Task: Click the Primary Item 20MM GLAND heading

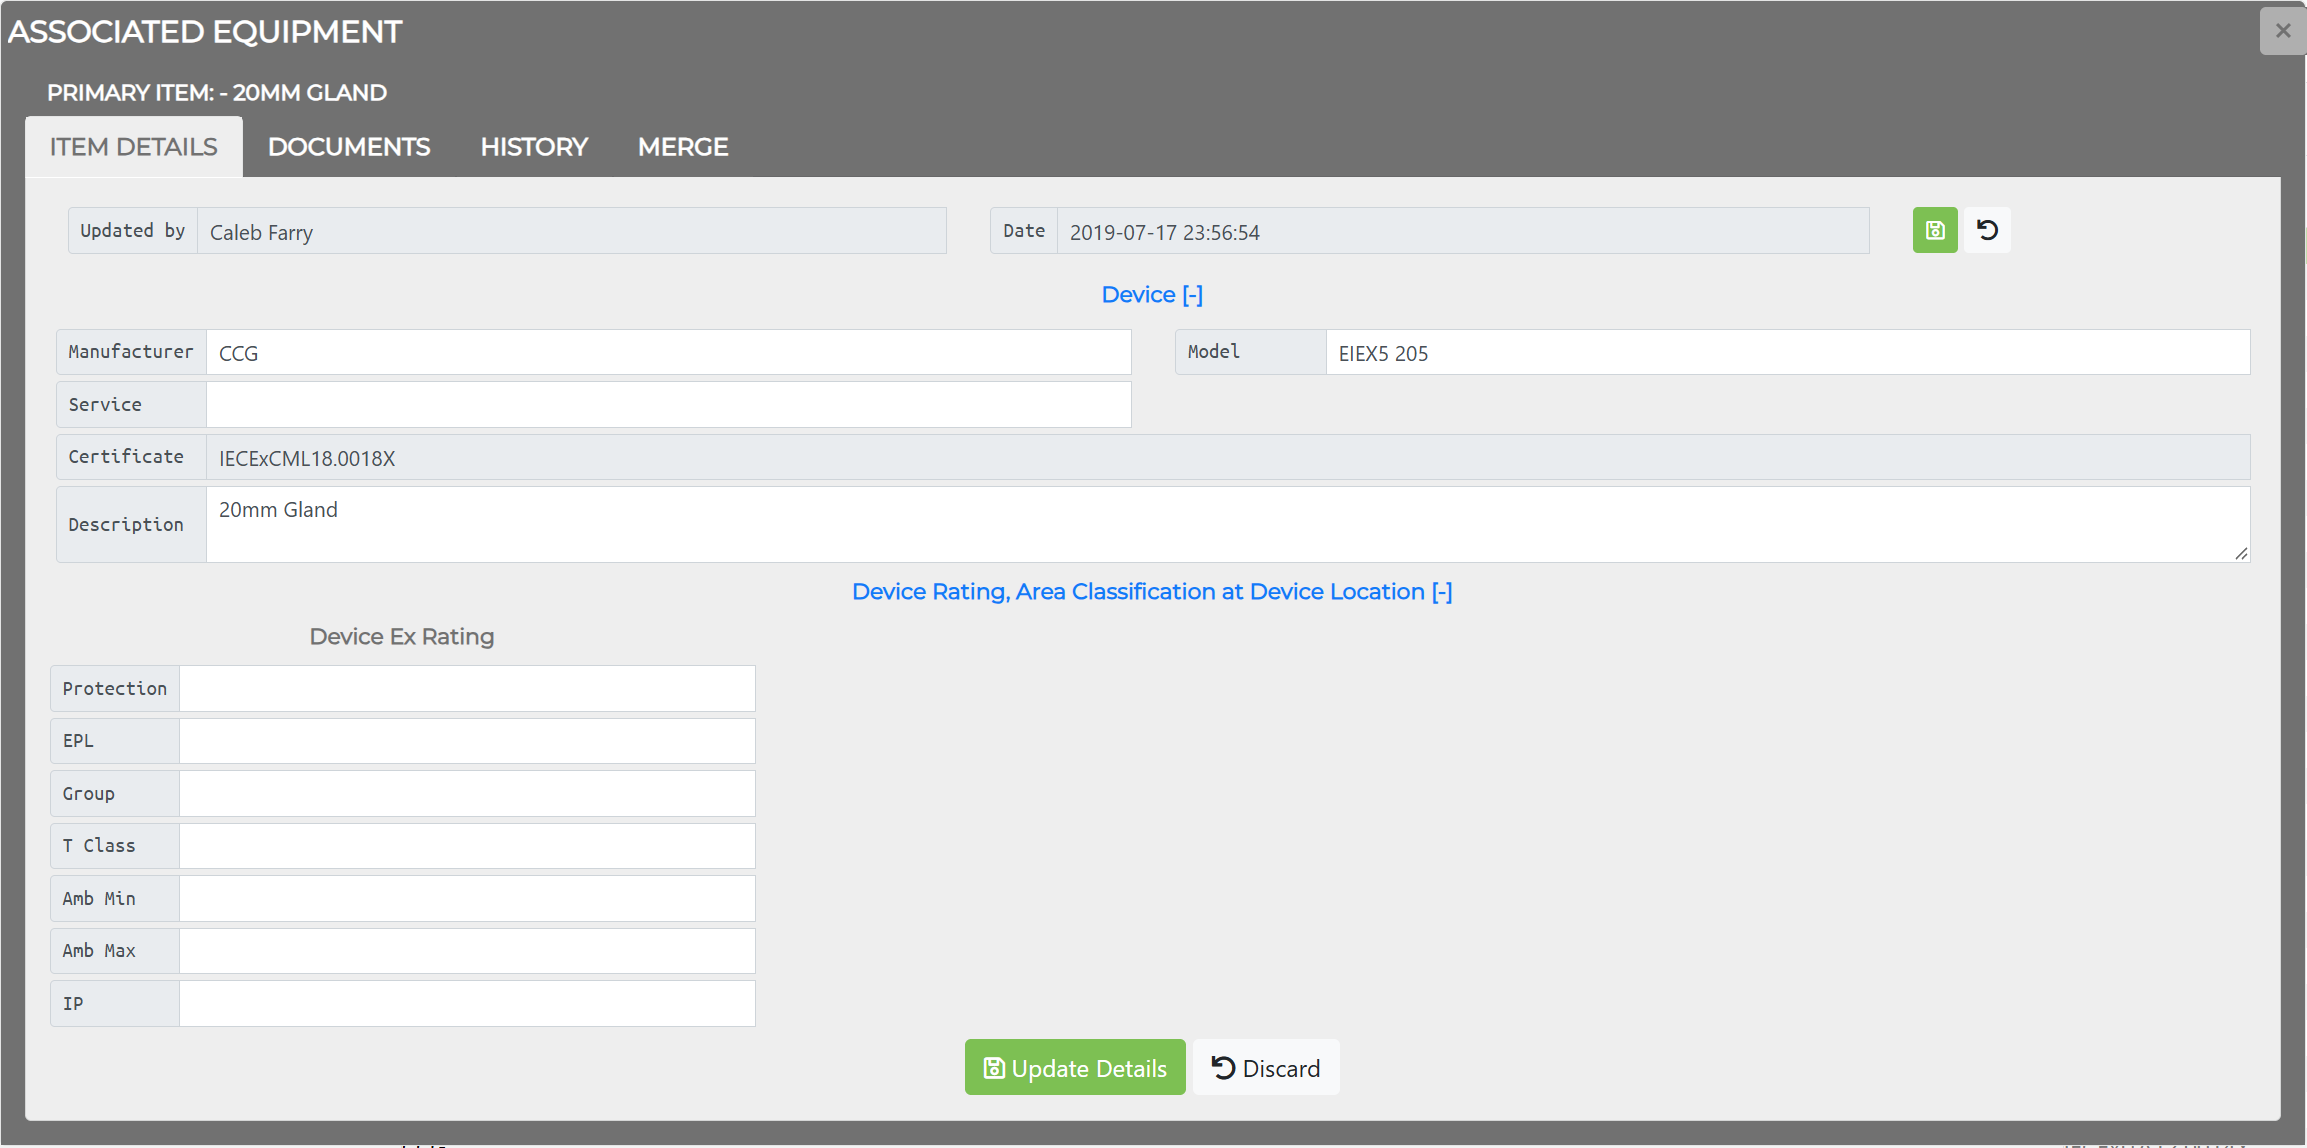Action: coord(217,93)
